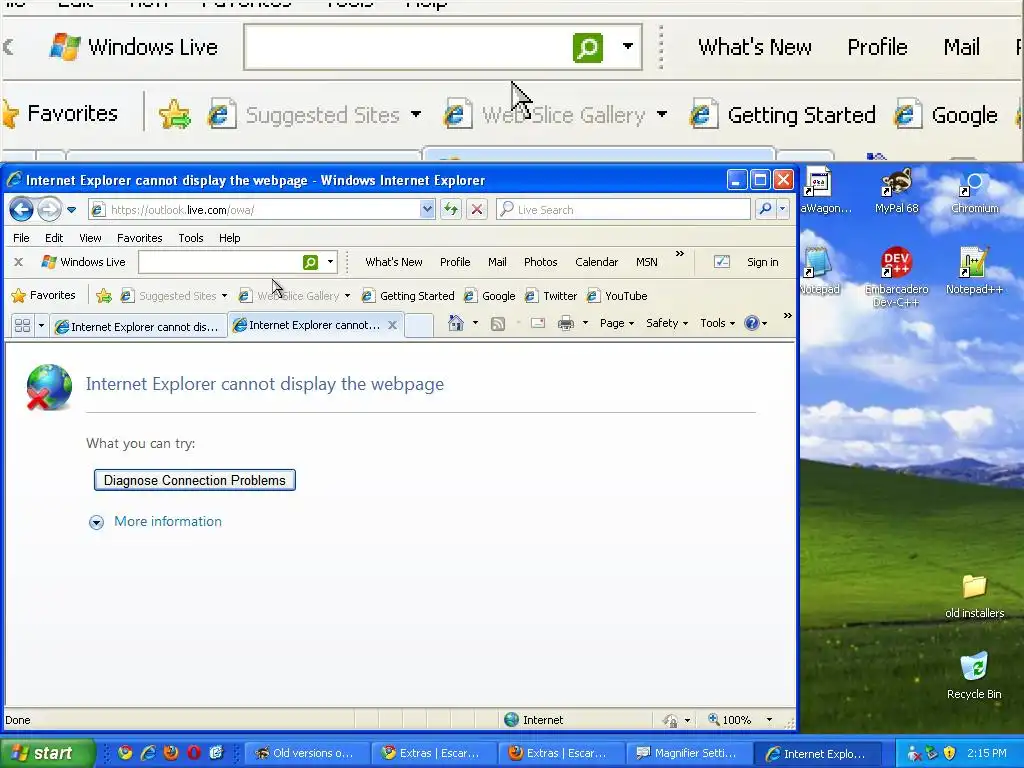The image size is (1024, 768).
Task: Click the Windows Live toolbar search field
Action: point(219,262)
